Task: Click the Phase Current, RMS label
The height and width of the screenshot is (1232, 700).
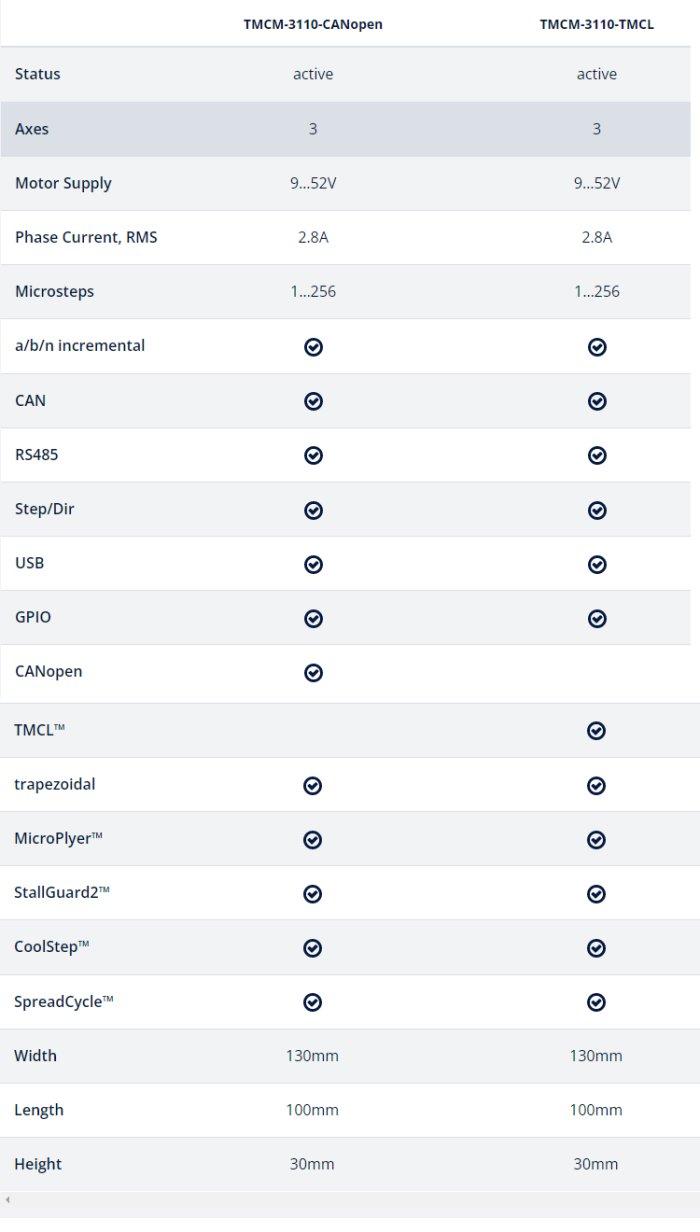Action: [86, 237]
